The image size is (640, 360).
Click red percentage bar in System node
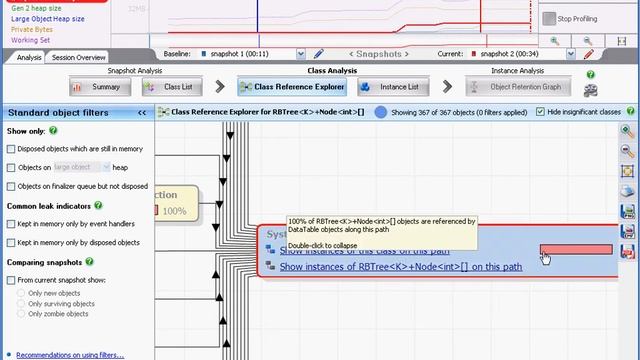(576, 249)
